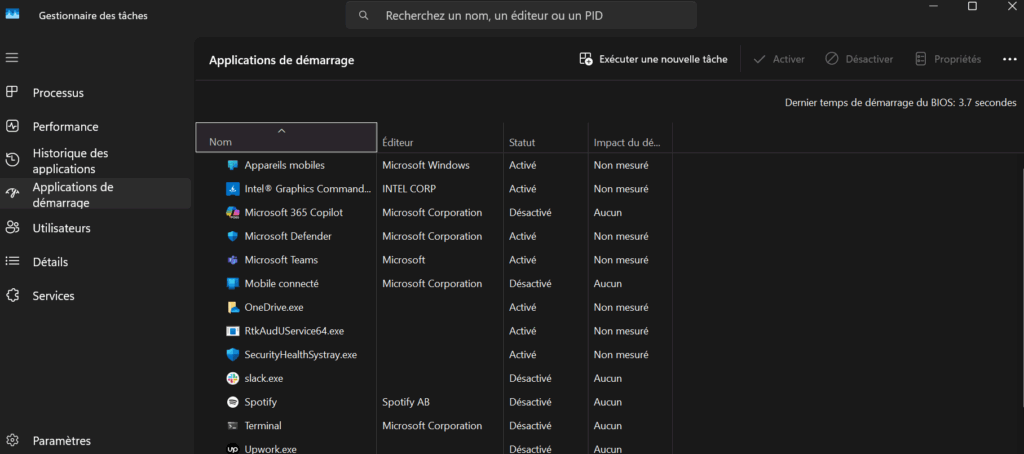The height and width of the screenshot is (454, 1024).
Task: Select the Intel® Graphics Command row name
Action: [308, 189]
